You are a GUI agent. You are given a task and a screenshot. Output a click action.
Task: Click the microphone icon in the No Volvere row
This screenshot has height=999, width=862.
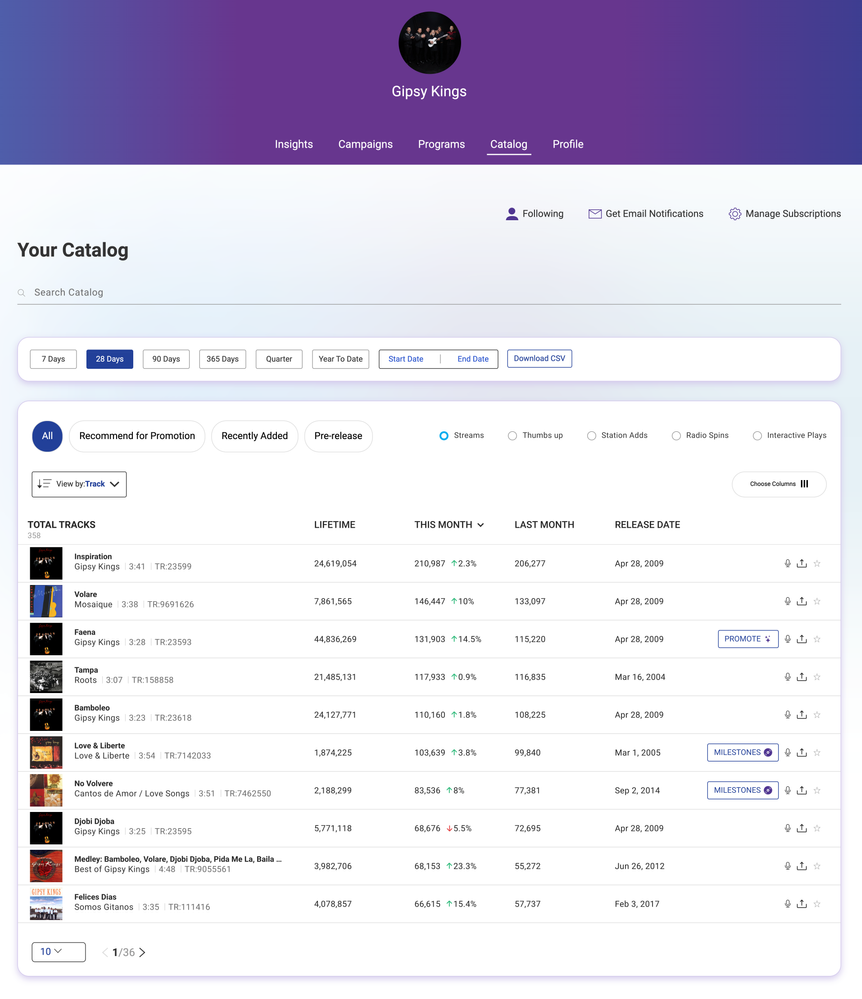click(x=787, y=791)
